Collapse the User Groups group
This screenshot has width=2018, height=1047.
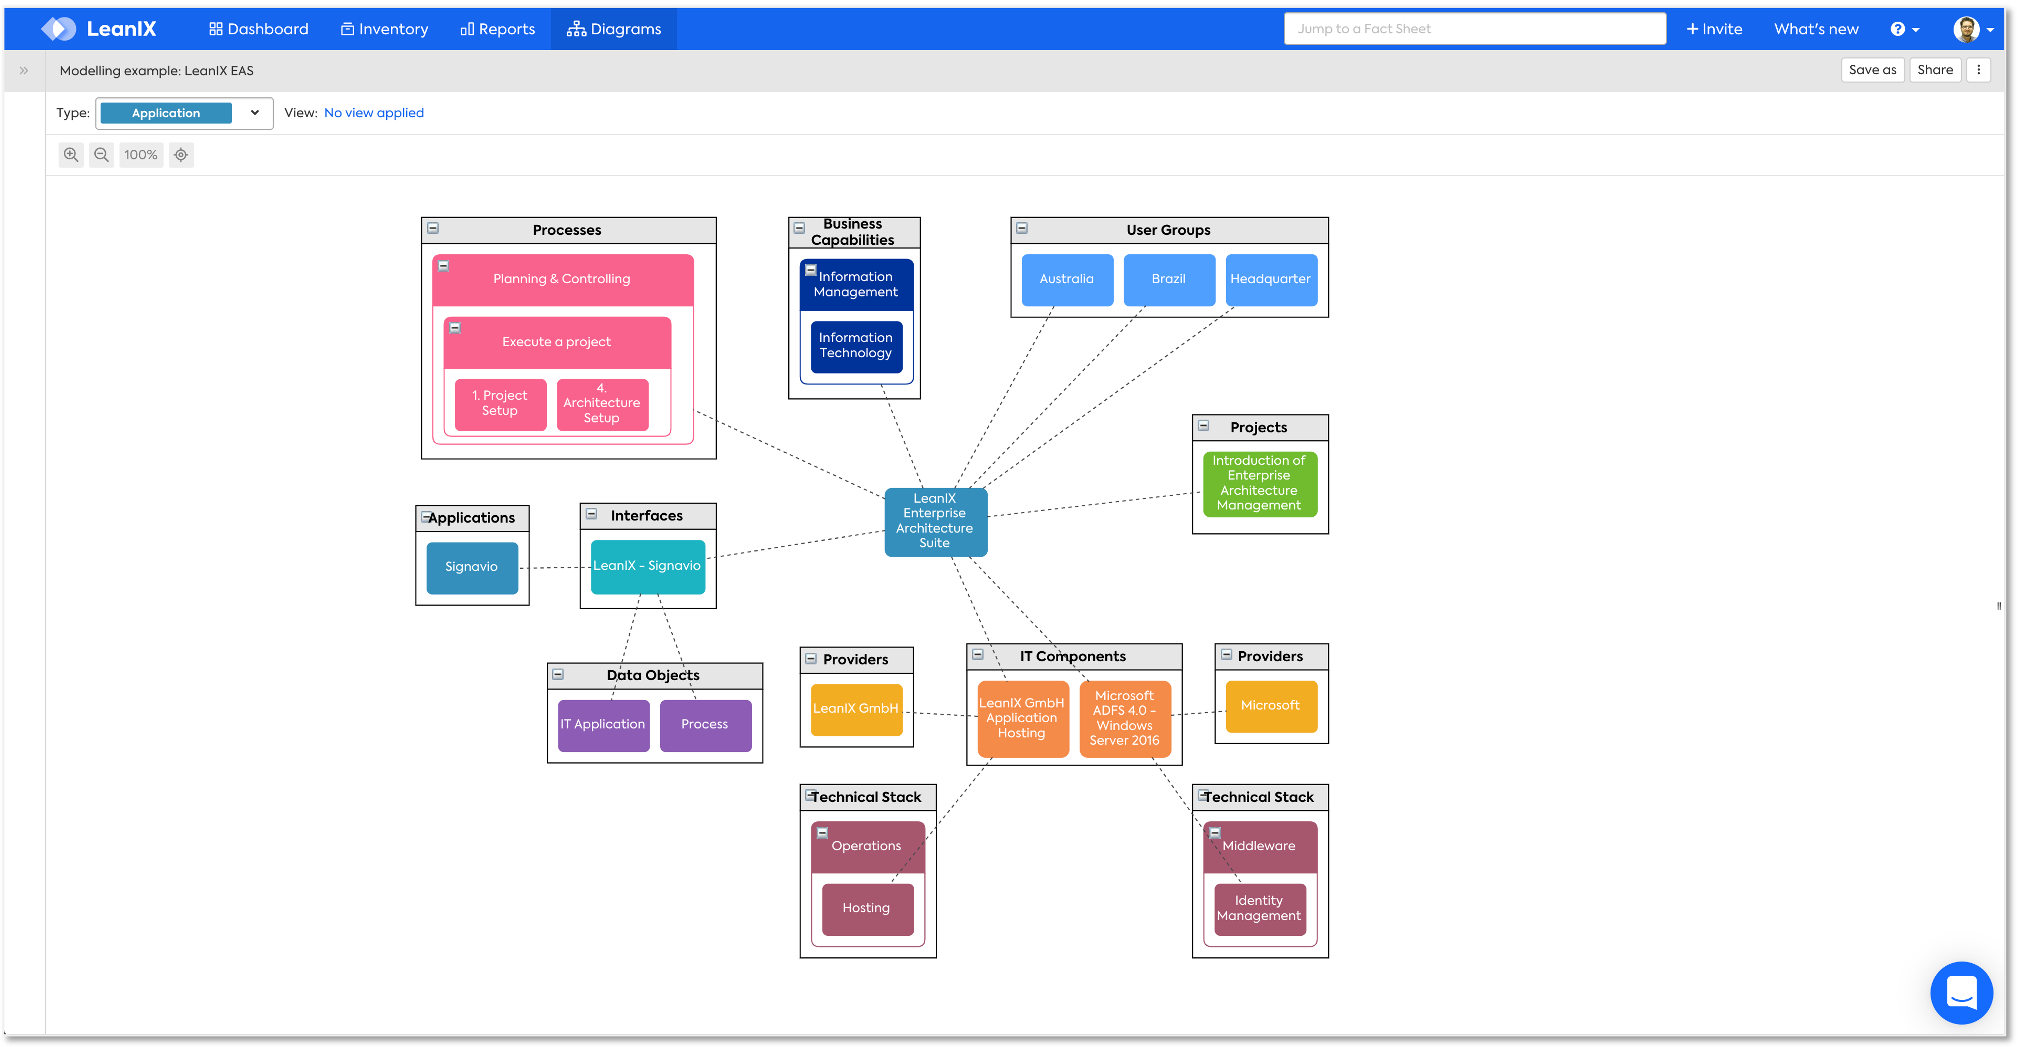click(1022, 229)
